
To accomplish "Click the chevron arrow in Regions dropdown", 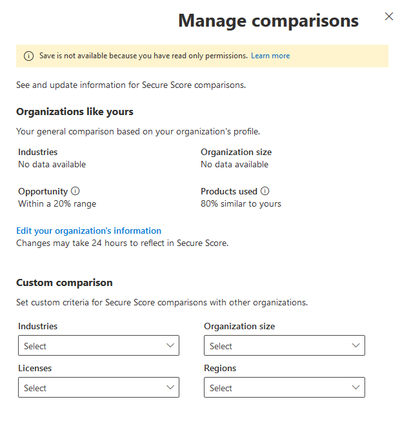I will point(356,387).
